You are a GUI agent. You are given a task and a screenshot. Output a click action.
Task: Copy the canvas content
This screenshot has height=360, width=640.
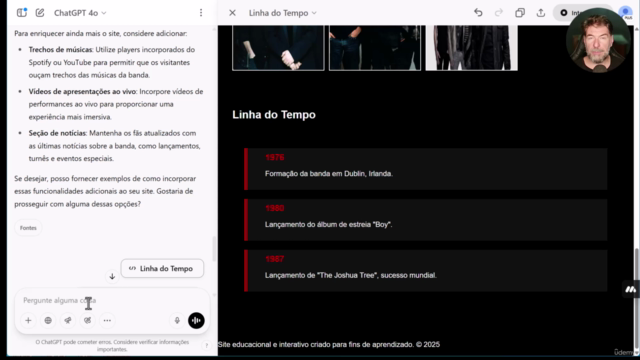tap(520, 13)
